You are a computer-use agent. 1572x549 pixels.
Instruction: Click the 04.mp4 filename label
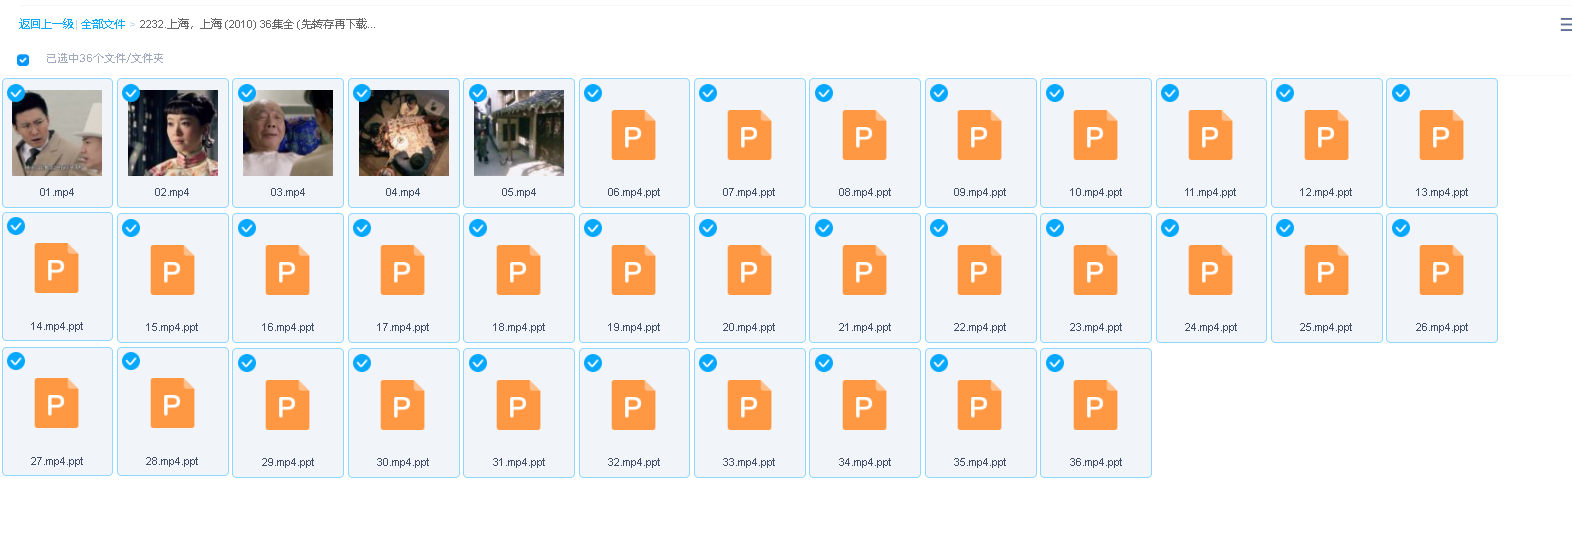coord(403,192)
